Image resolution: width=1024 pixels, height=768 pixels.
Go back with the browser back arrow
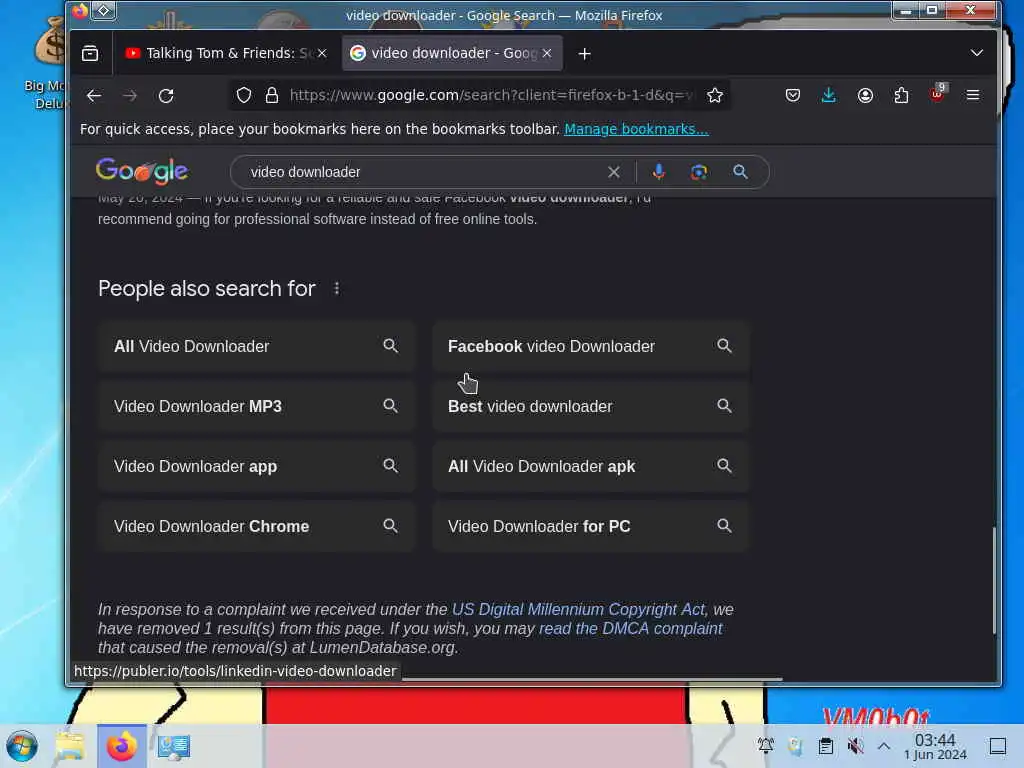tap(94, 96)
